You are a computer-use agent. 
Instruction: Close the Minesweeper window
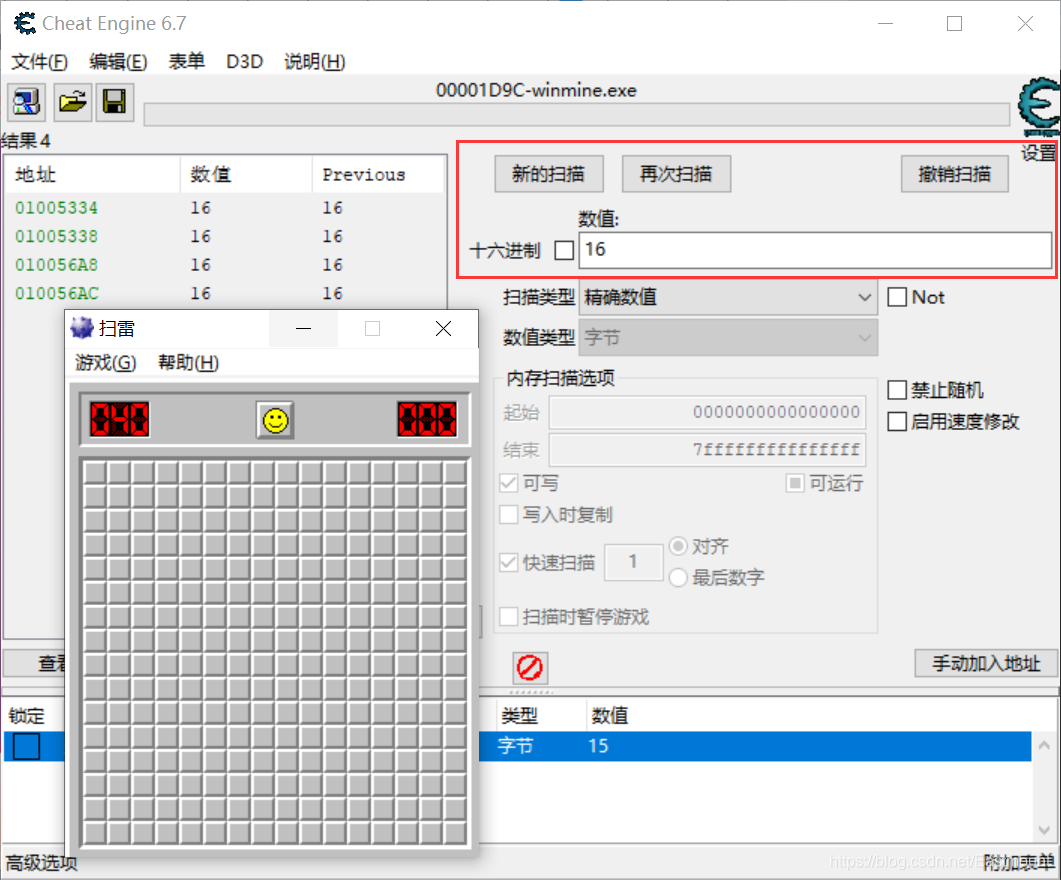tap(443, 329)
